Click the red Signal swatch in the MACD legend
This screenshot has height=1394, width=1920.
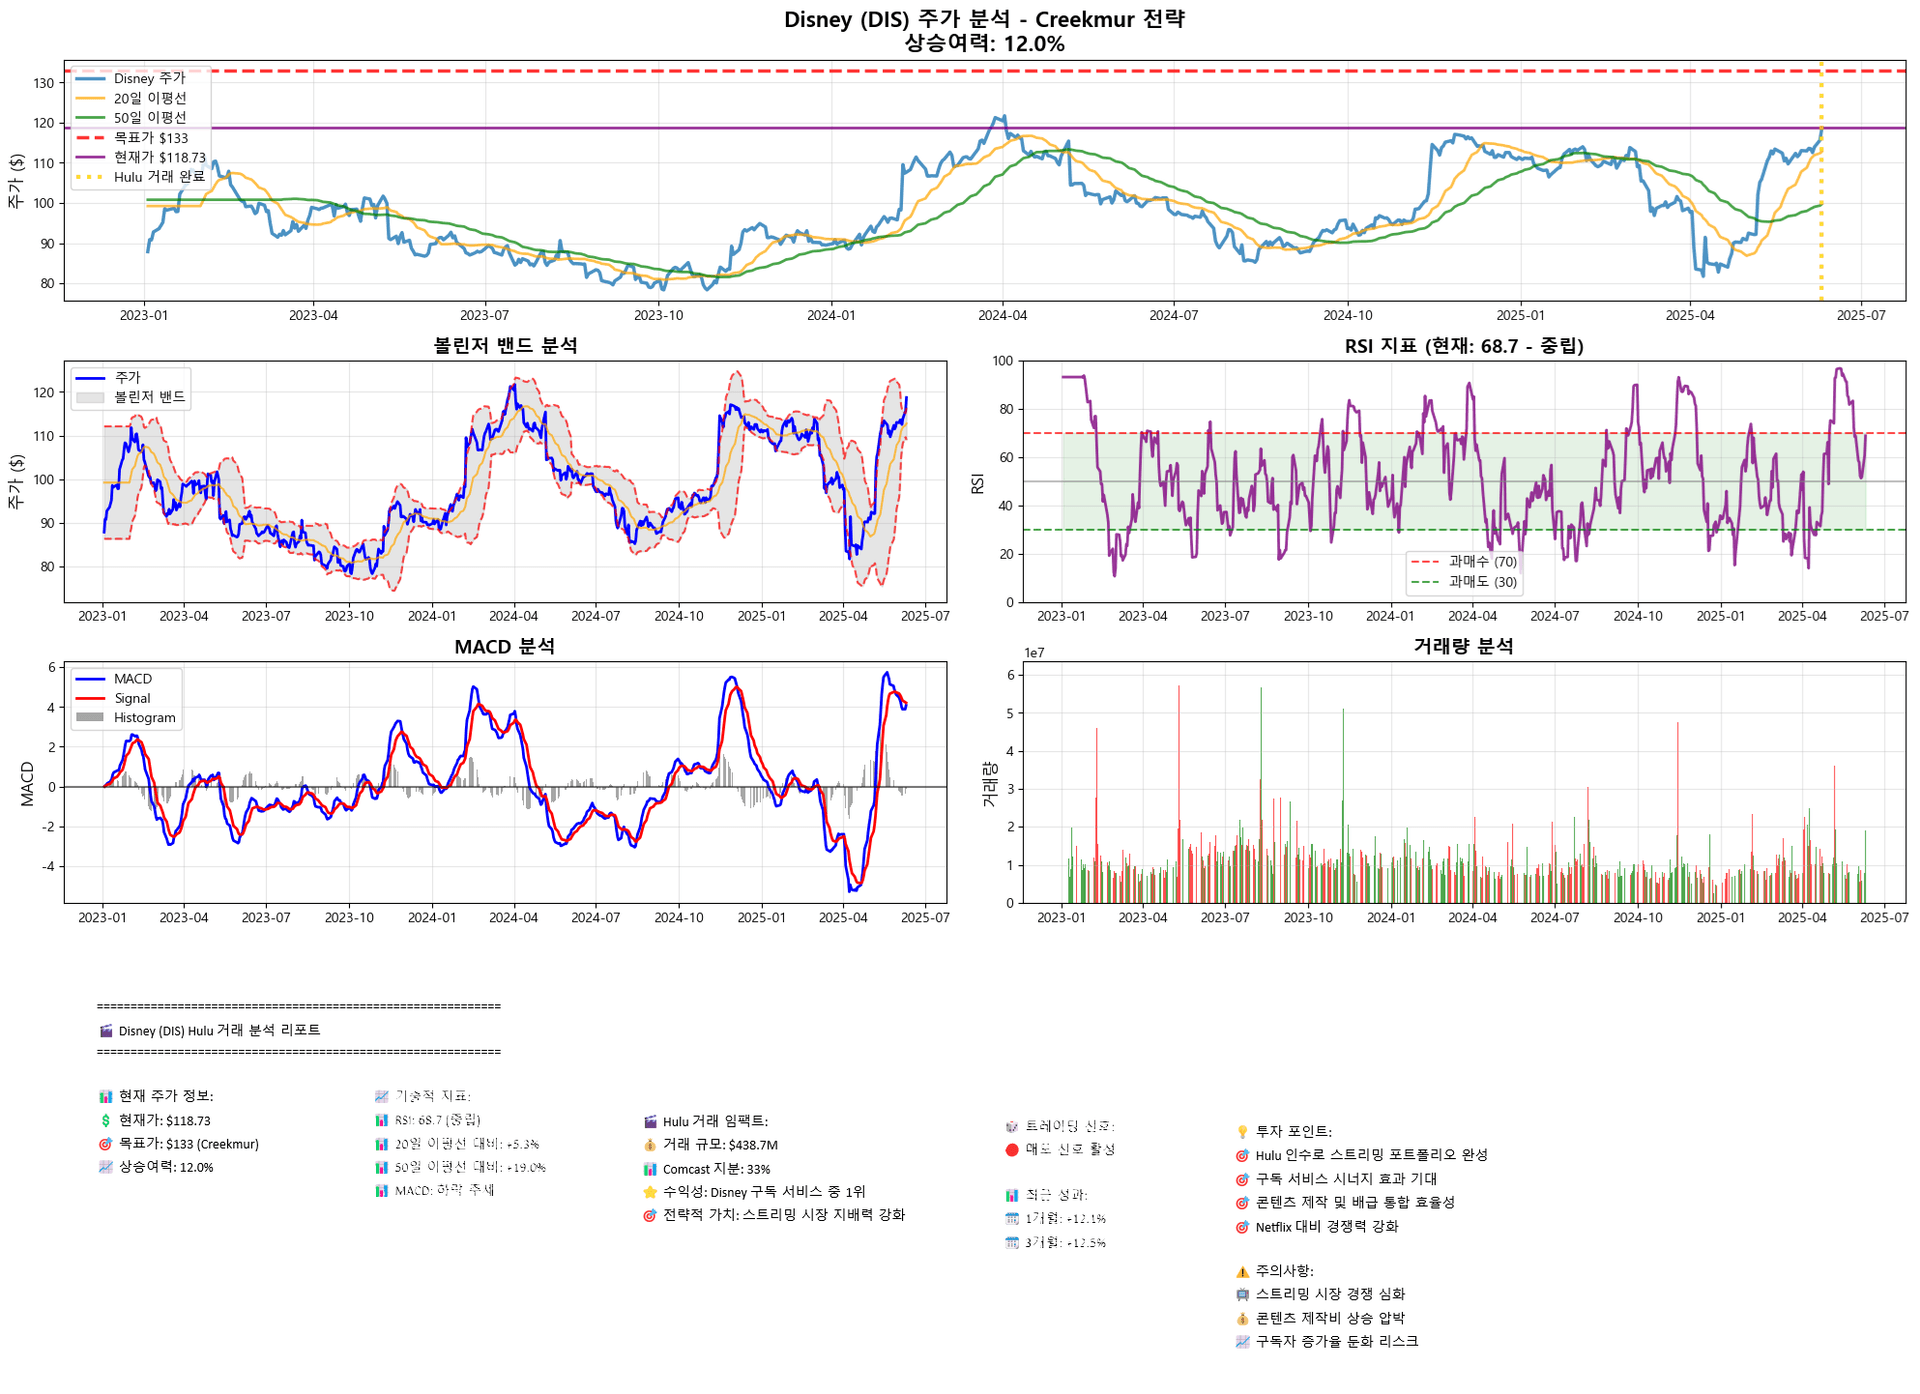coord(90,699)
